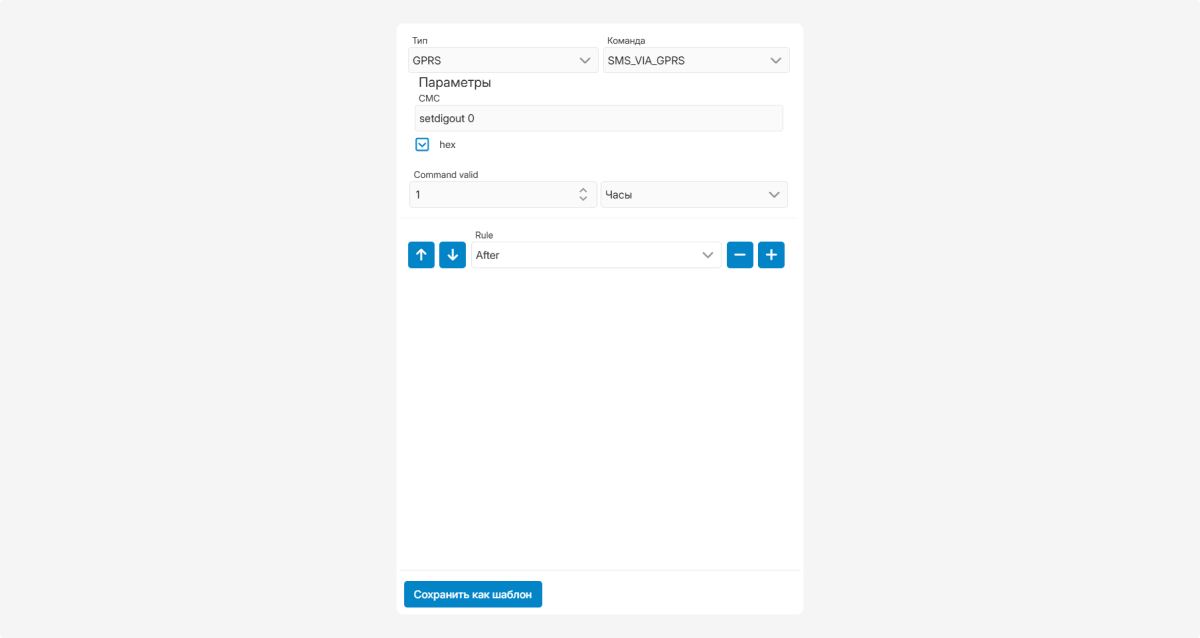Focus the СМС text field with setdigout 0

598,118
